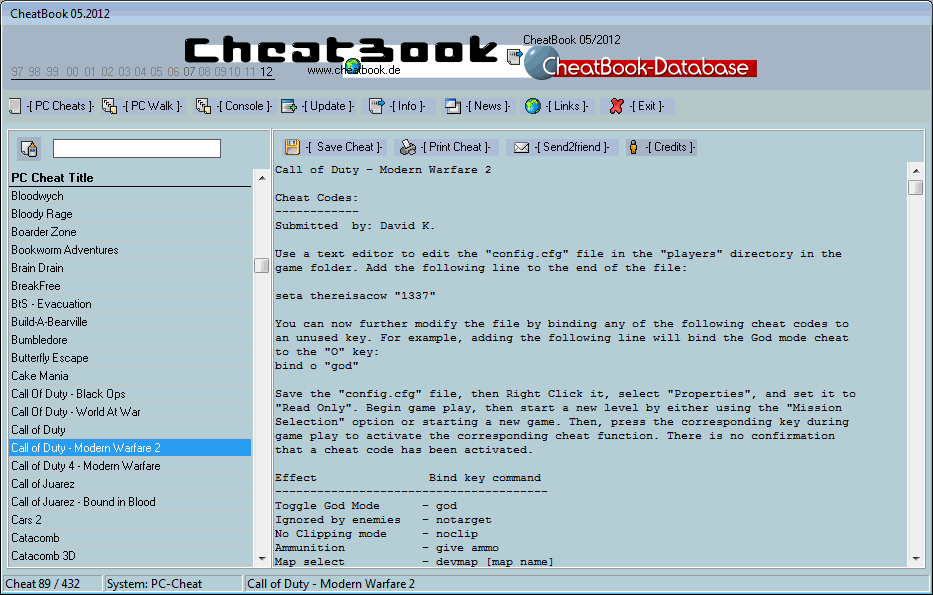
Task: Select -[ Update ]- in the toolbar
Action: (328, 107)
